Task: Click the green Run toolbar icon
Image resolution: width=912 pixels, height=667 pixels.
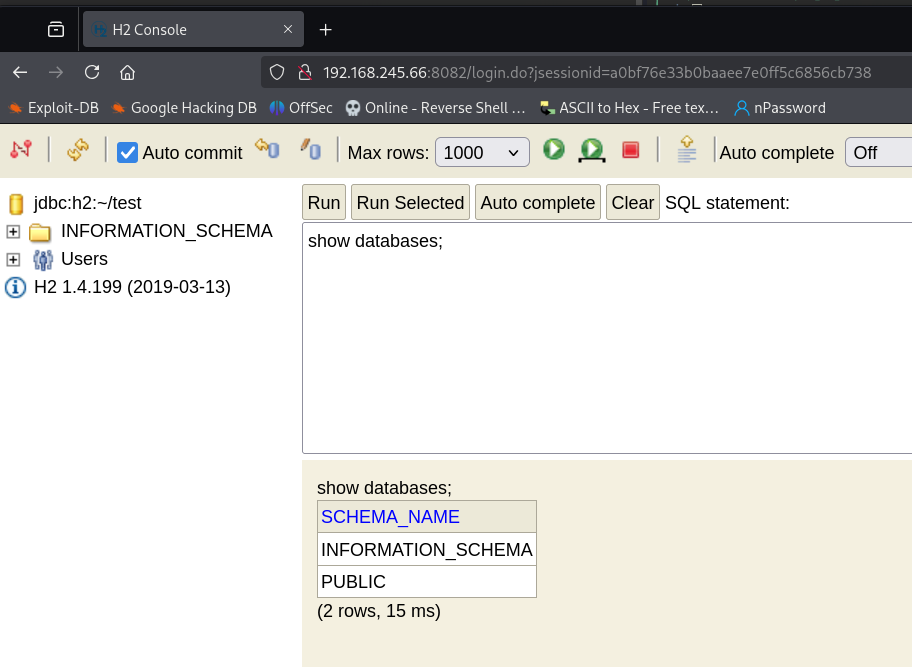Action: pyautogui.click(x=554, y=149)
